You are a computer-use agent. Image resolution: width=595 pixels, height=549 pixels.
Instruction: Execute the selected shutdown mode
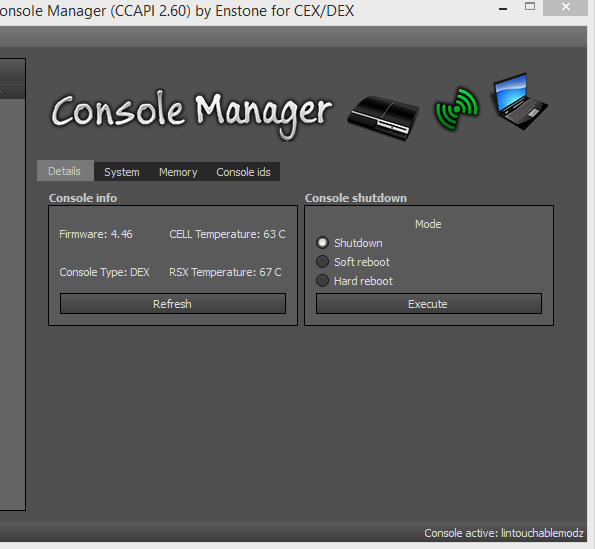[429, 304]
